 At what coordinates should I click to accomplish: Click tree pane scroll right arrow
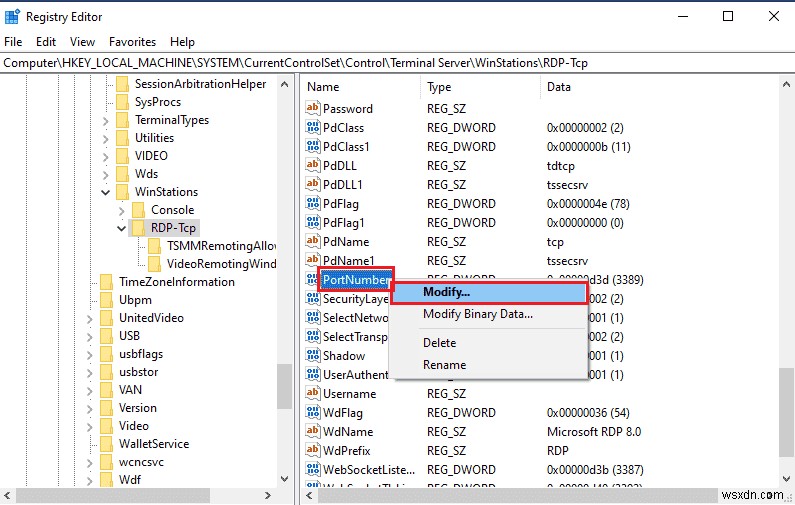tap(268, 495)
